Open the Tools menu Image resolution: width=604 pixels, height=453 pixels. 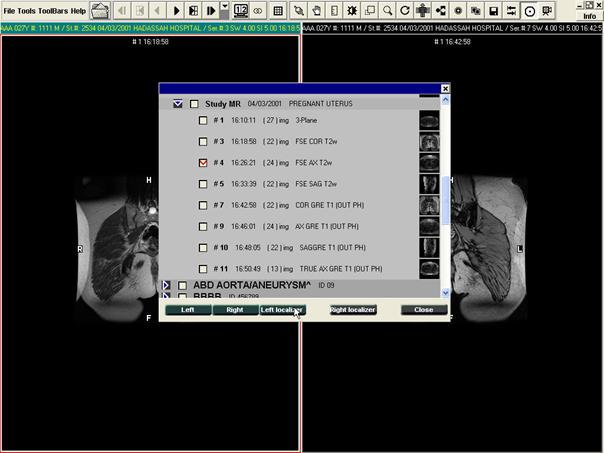26,11
